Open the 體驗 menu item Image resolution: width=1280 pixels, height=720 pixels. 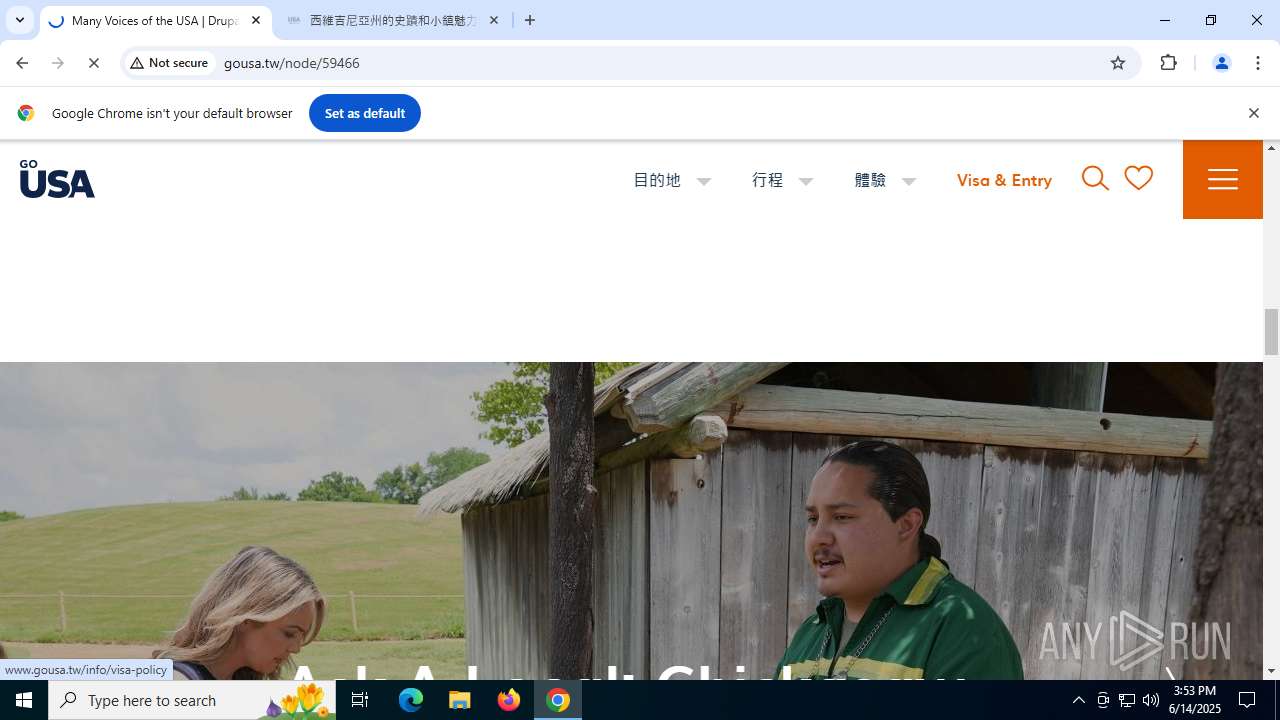(x=870, y=180)
